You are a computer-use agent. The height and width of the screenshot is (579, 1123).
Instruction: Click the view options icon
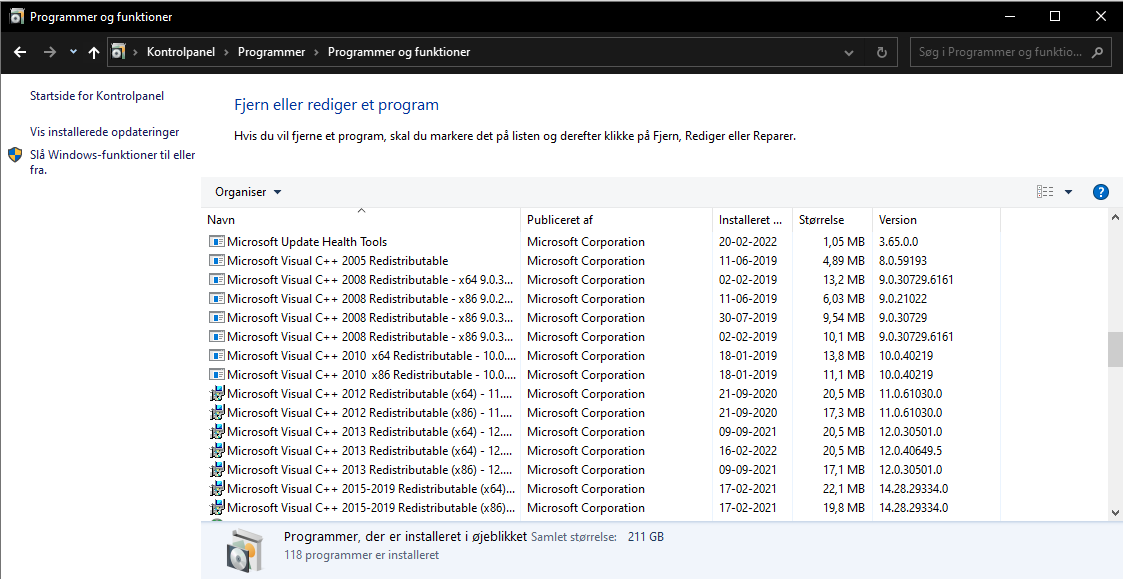[x=1045, y=192]
